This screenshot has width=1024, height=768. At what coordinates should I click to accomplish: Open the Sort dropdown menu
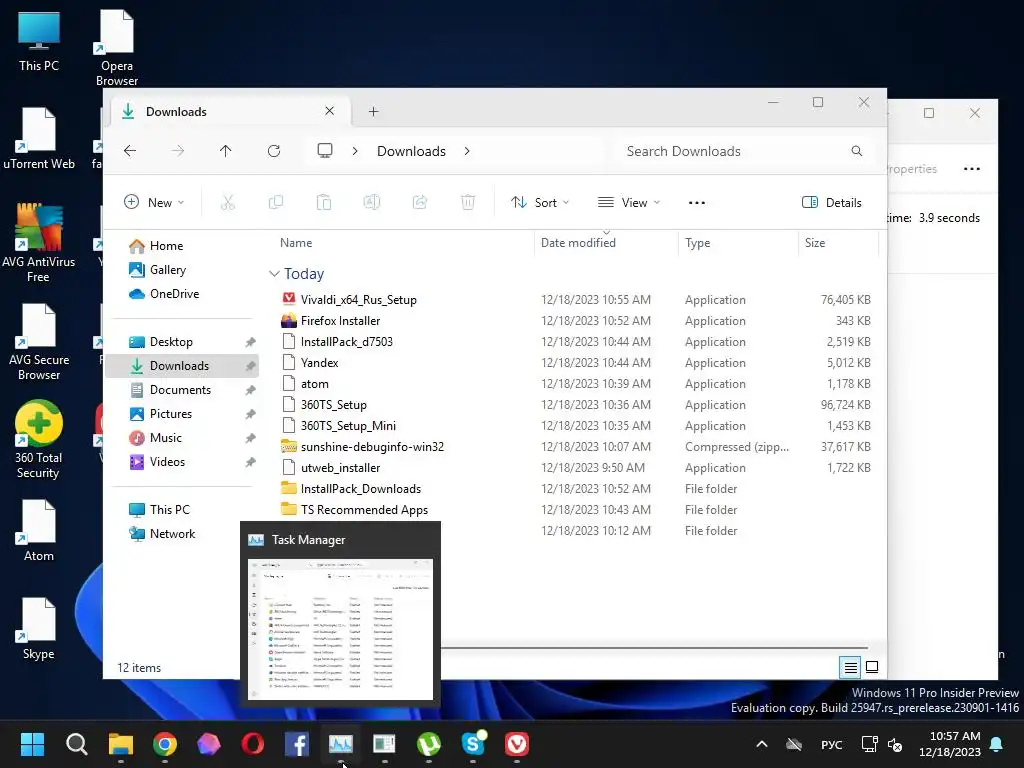[539, 202]
